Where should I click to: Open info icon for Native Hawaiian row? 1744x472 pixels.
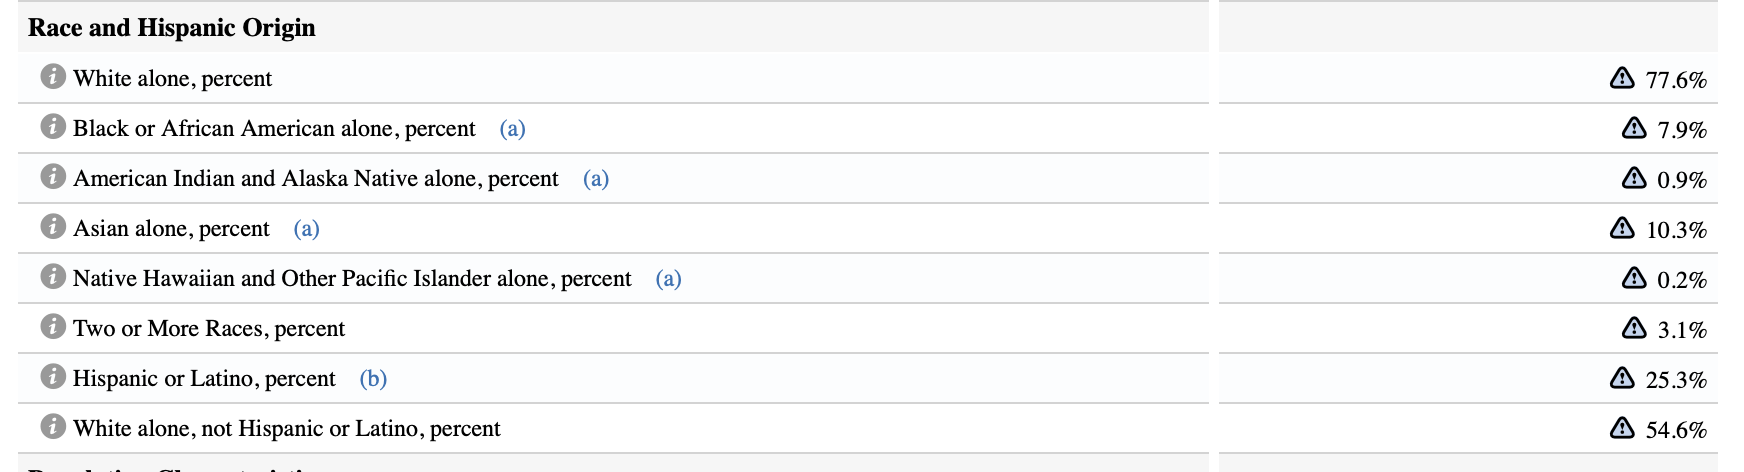(x=53, y=277)
